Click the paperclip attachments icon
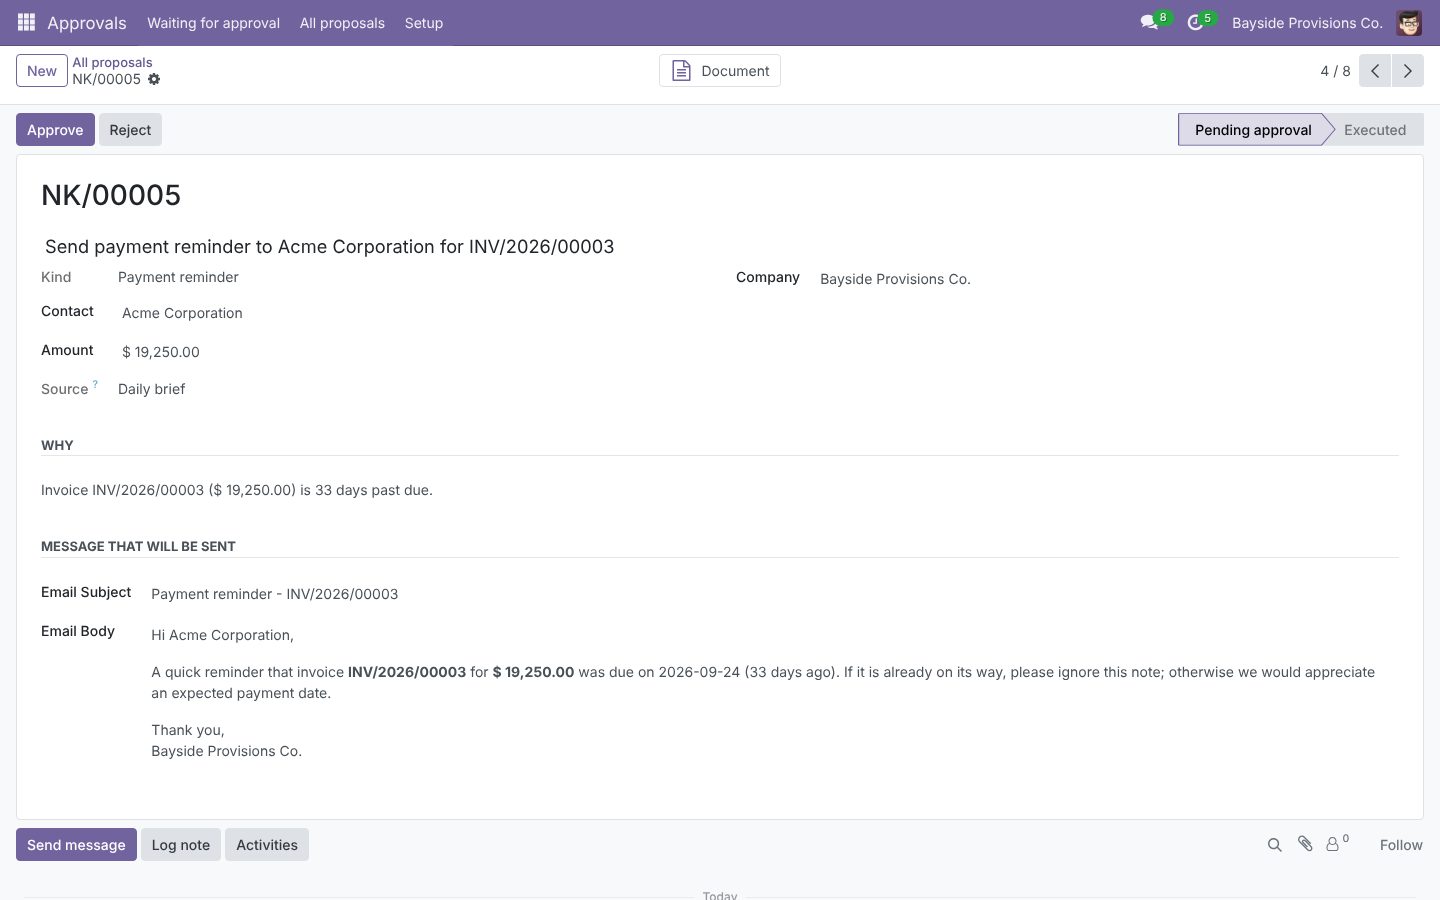 [1305, 844]
